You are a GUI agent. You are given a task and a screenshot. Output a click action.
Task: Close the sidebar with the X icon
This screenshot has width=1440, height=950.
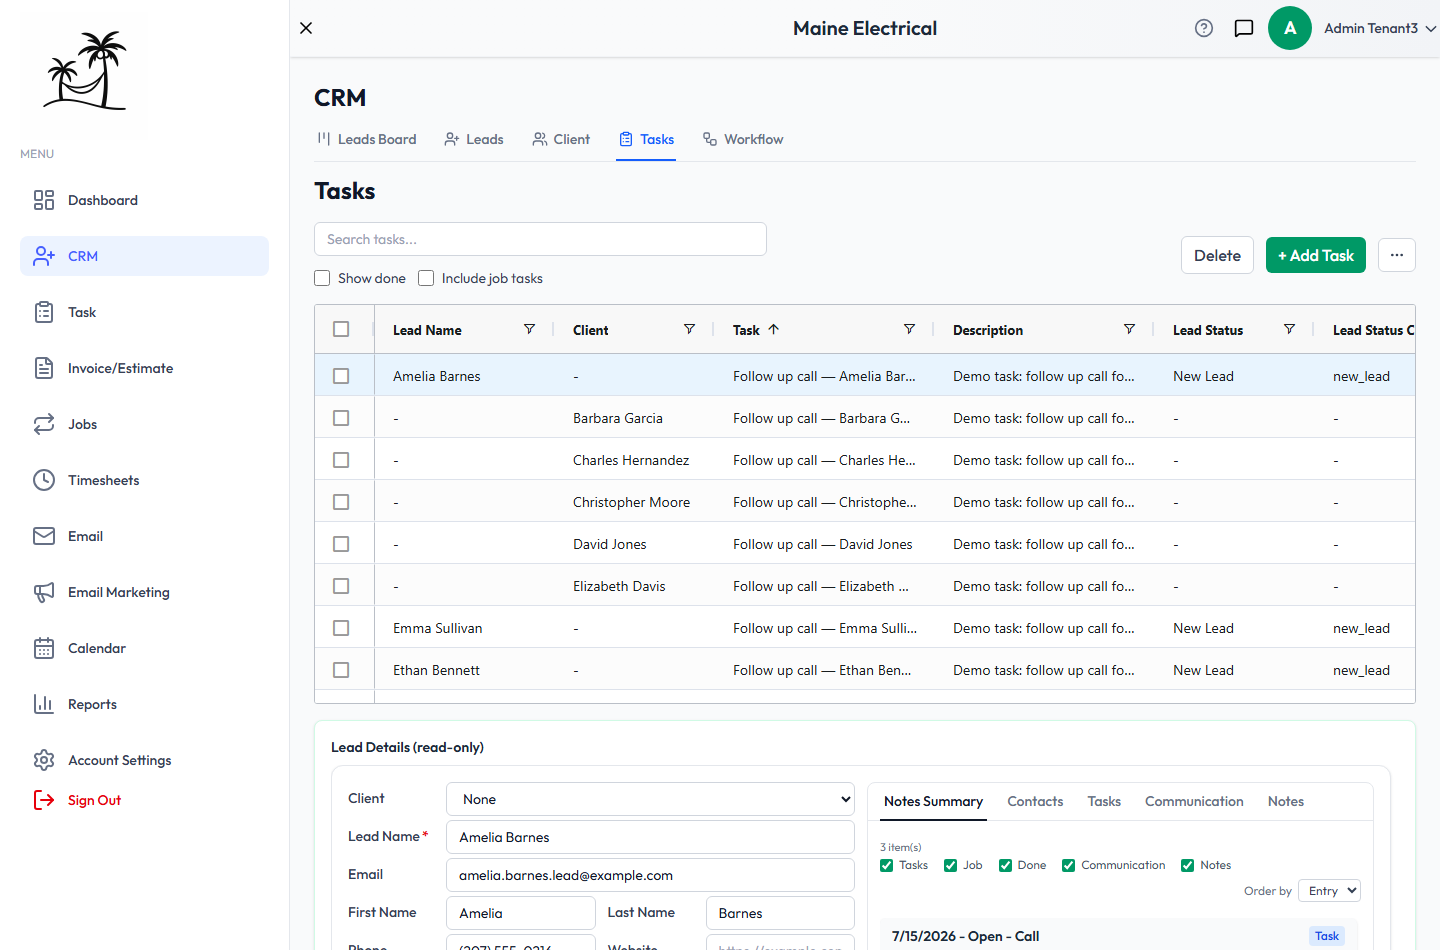tap(306, 28)
